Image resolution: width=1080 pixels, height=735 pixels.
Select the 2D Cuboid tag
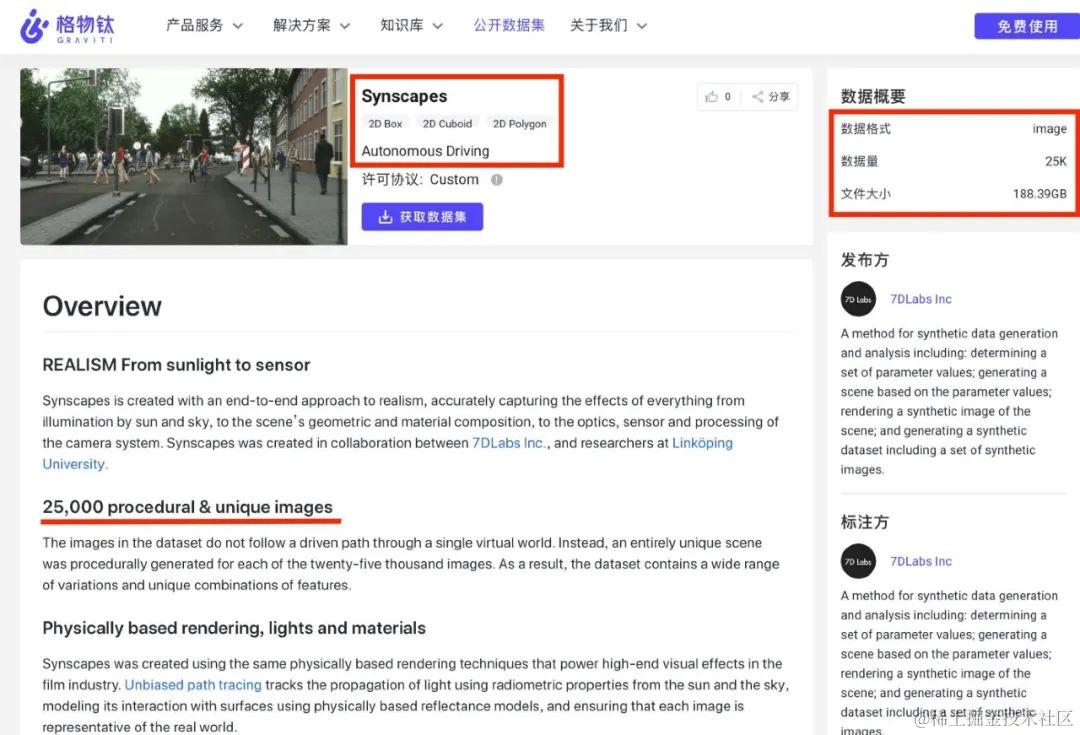point(447,124)
